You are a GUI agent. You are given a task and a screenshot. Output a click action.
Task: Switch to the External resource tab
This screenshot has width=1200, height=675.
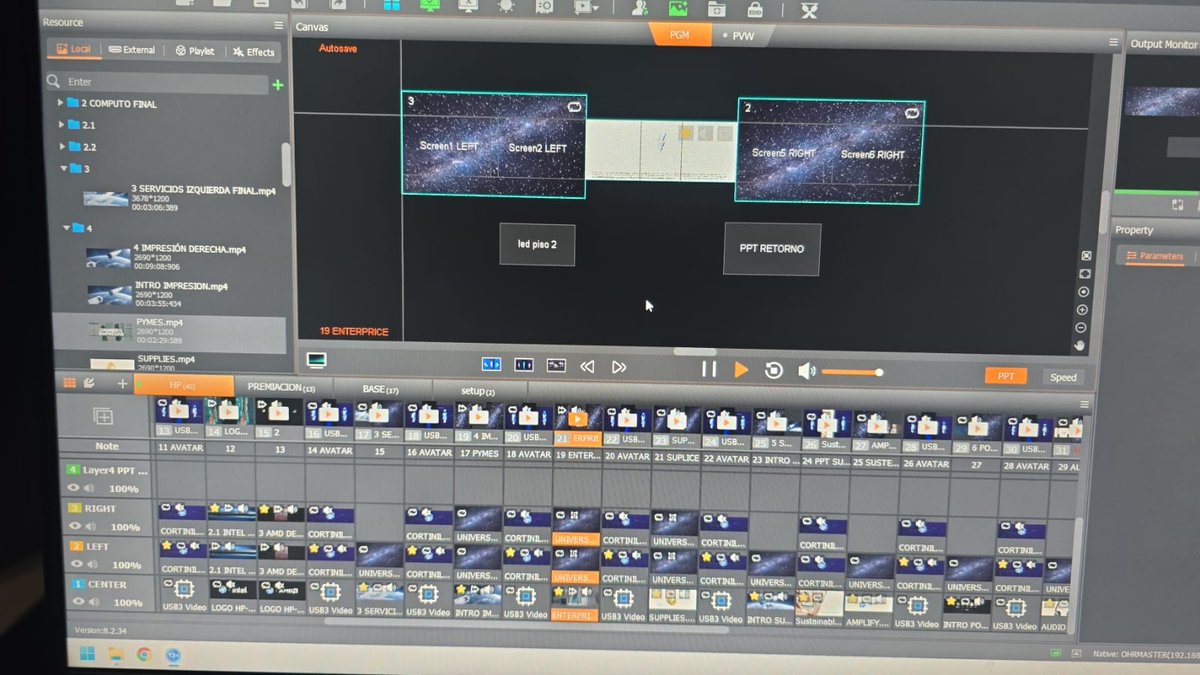pyautogui.click(x=132, y=49)
